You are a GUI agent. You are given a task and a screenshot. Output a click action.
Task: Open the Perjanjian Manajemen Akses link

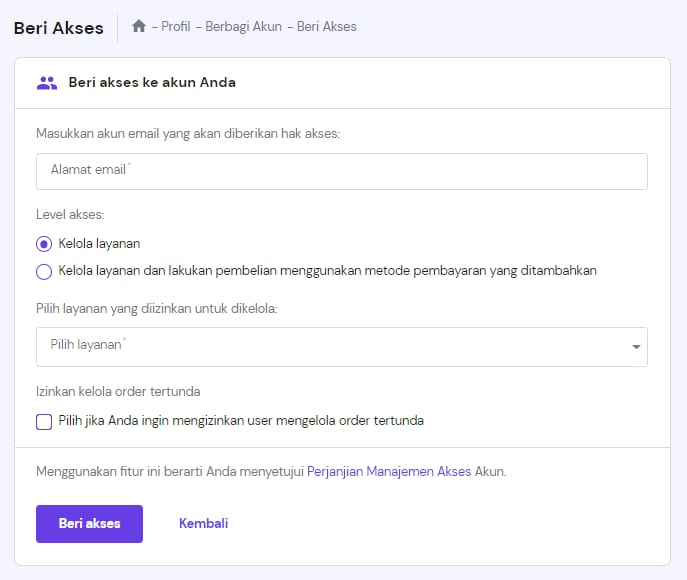tap(389, 471)
